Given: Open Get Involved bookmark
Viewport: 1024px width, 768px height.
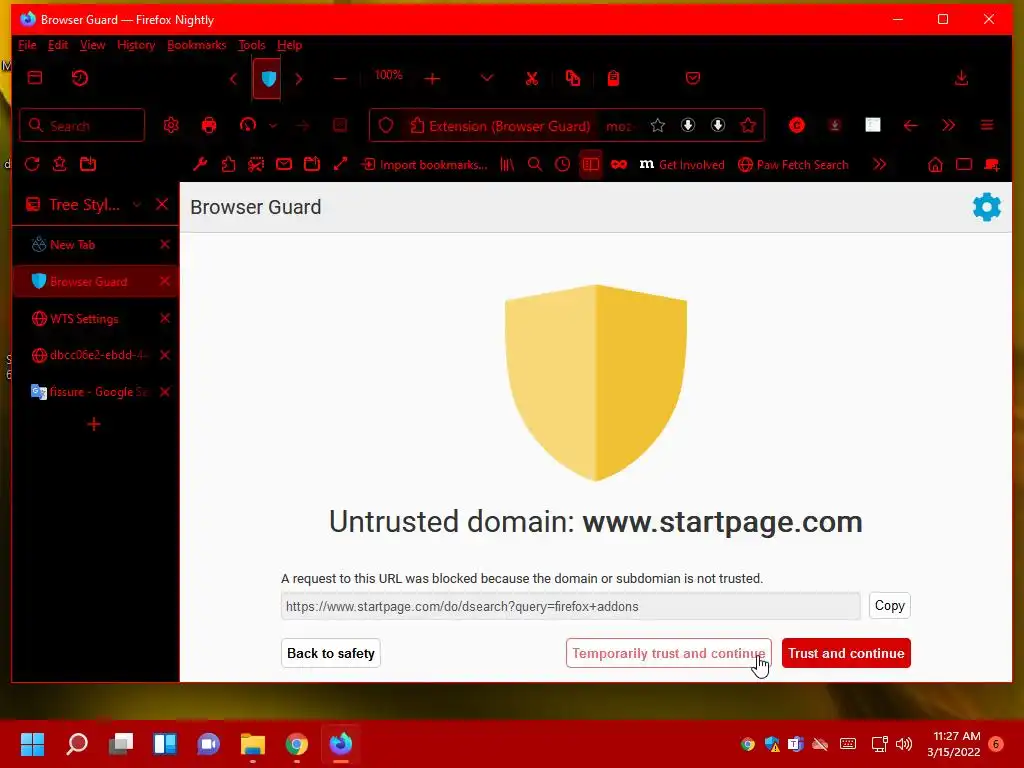Looking at the screenshot, I should (682, 165).
